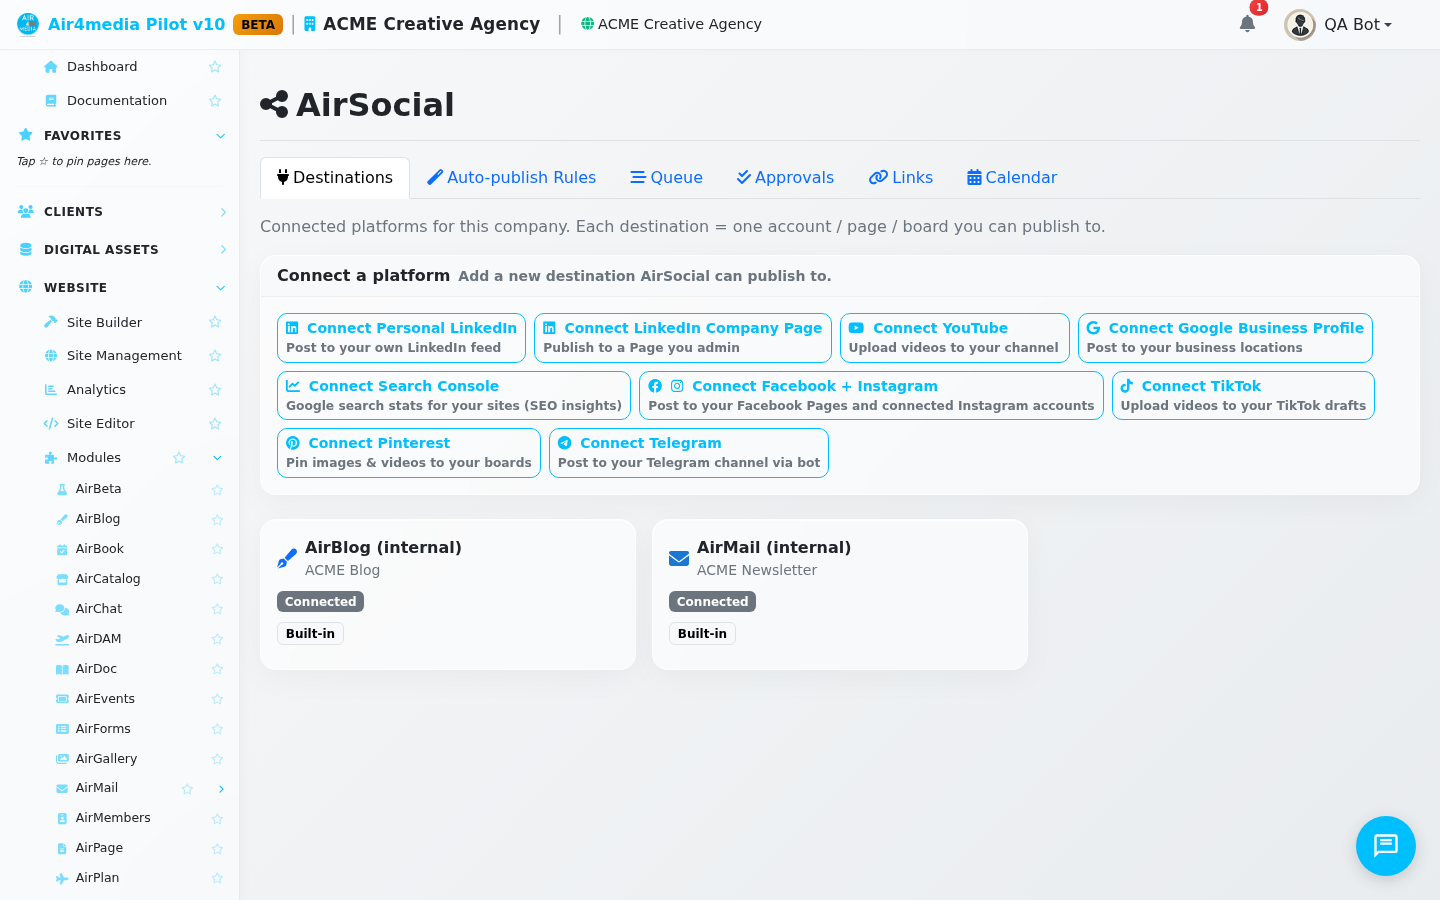Click the Air4media logo icon

[28, 24]
